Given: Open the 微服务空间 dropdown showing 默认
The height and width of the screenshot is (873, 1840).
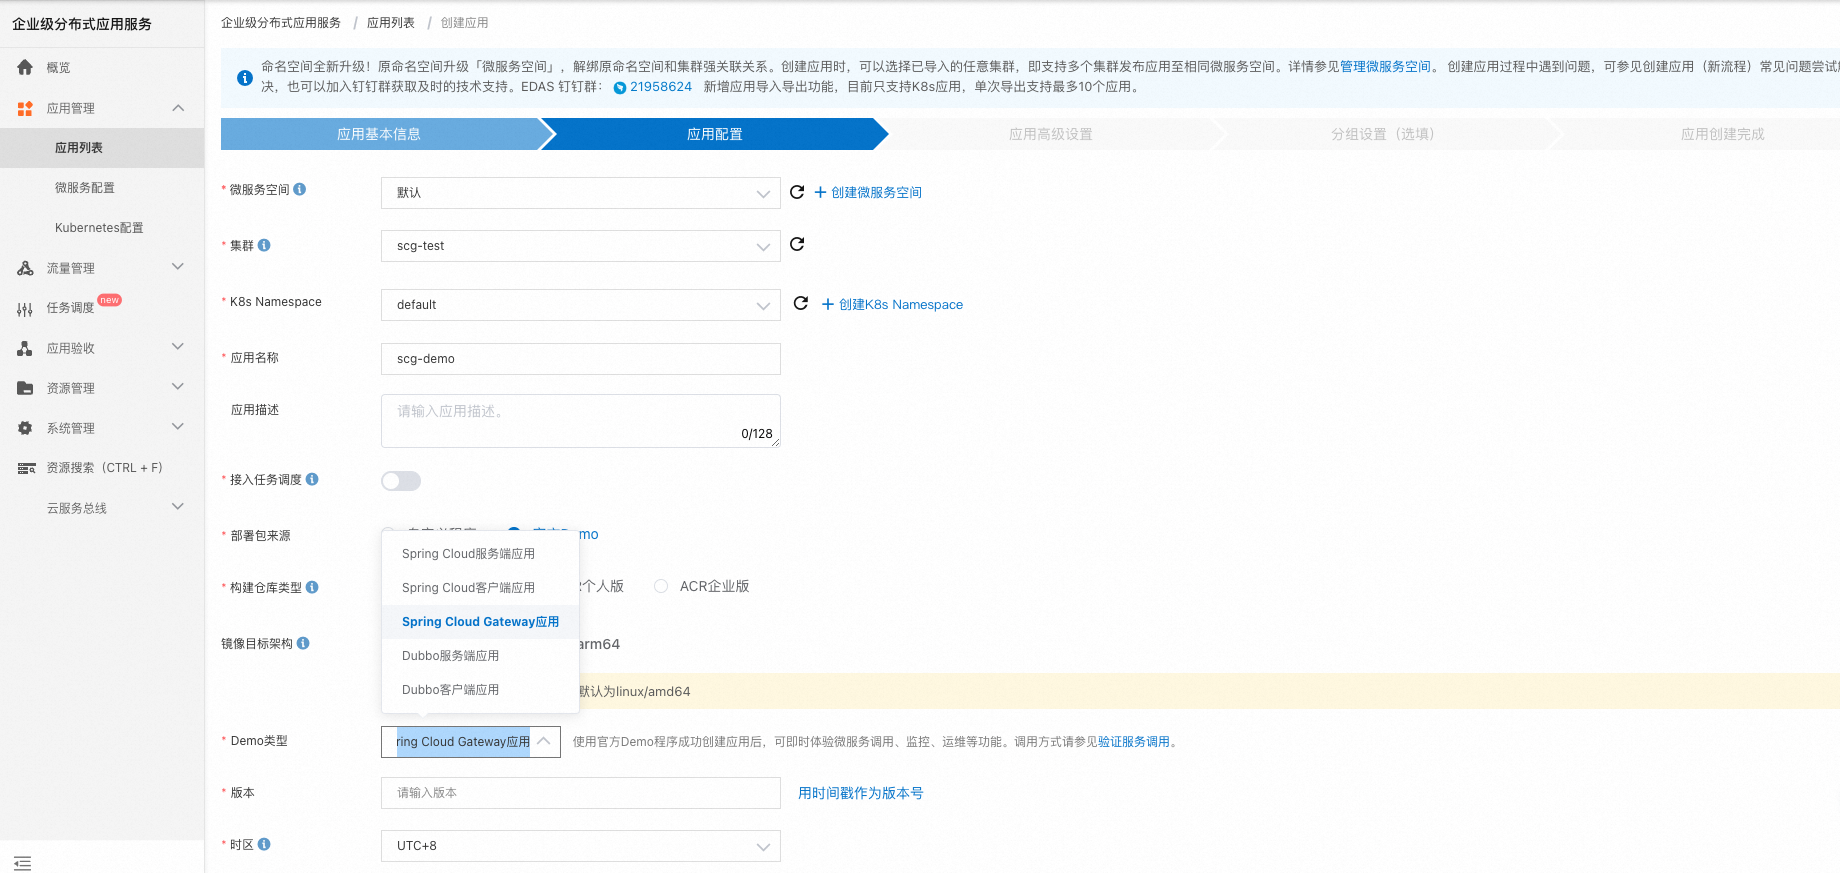Looking at the screenshot, I should coord(581,193).
